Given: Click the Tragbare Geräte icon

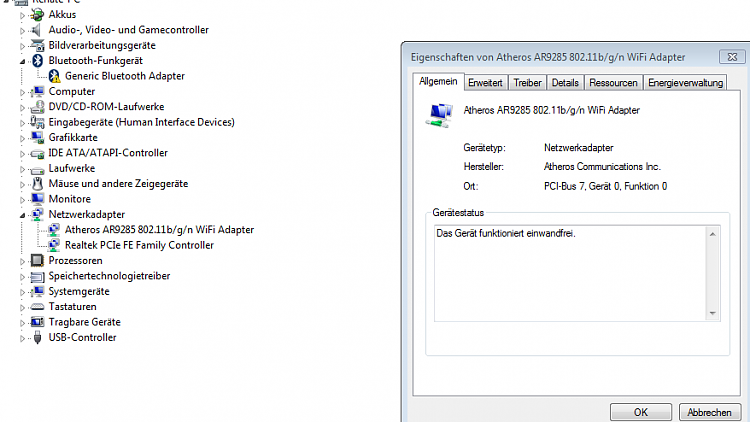Looking at the screenshot, I should point(37,322).
